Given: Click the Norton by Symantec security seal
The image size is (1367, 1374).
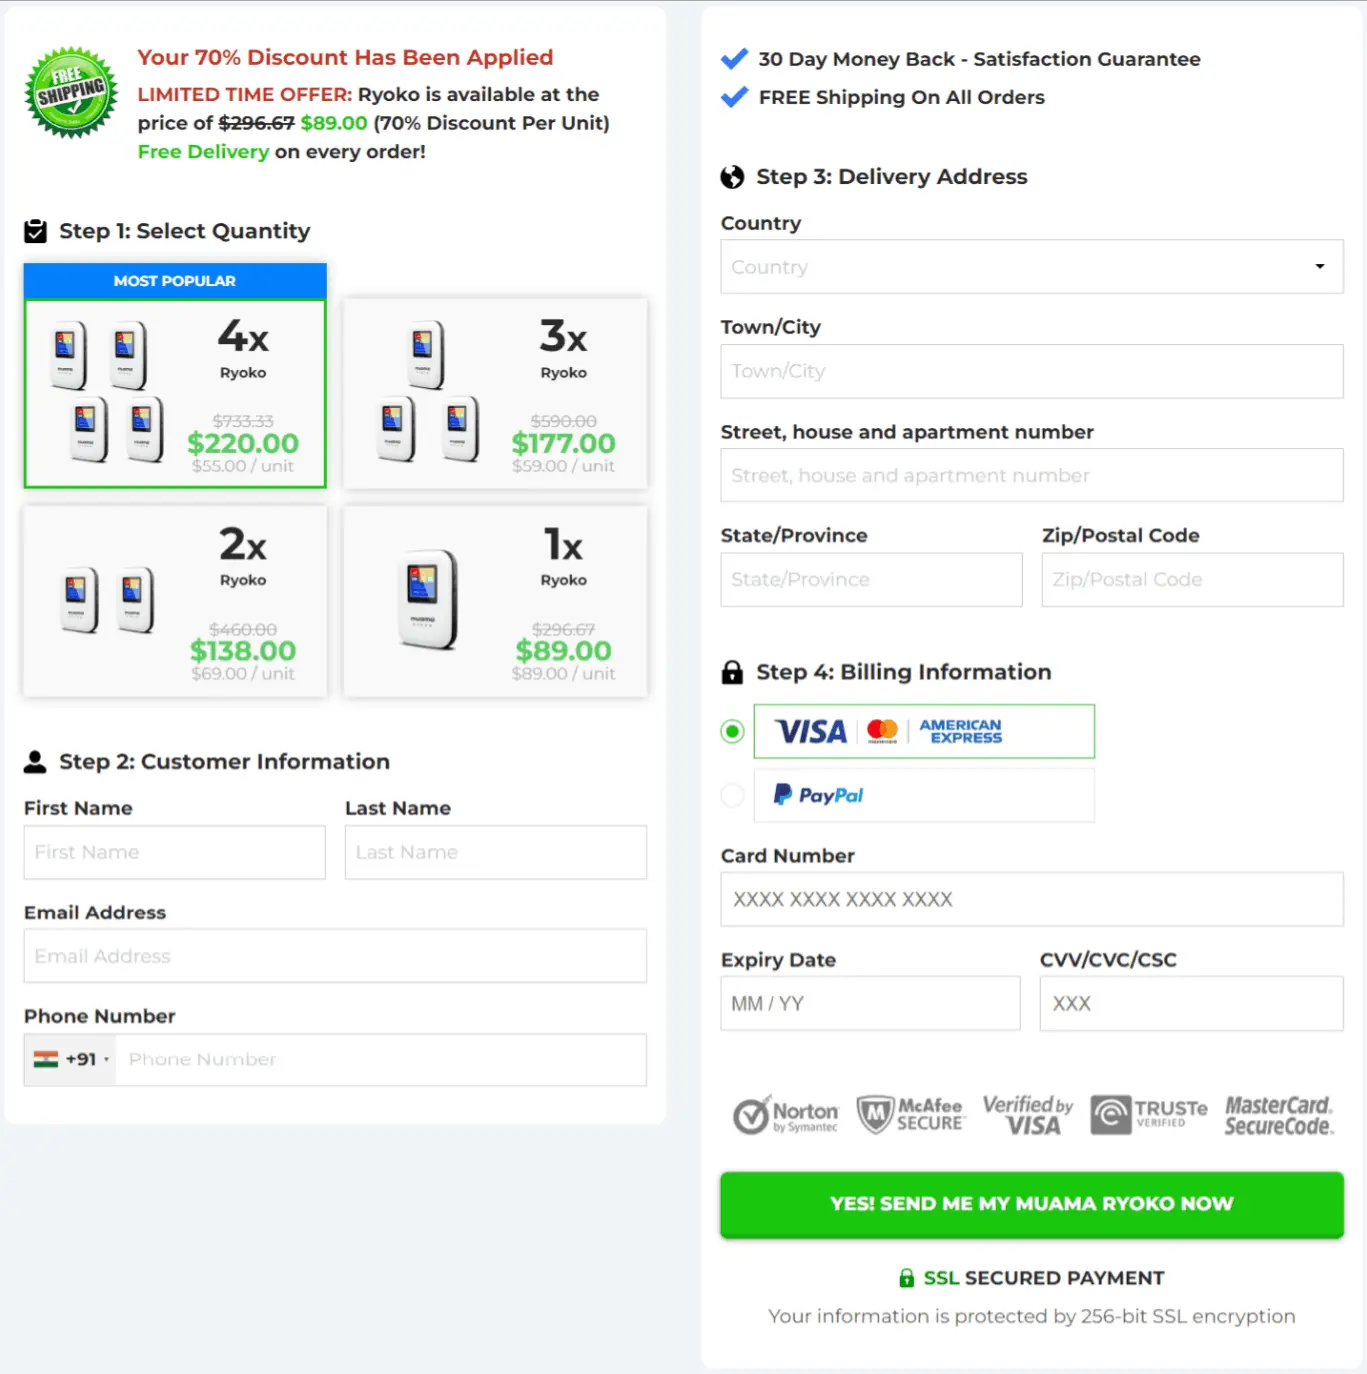Looking at the screenshot, I should pos(786,1114).
